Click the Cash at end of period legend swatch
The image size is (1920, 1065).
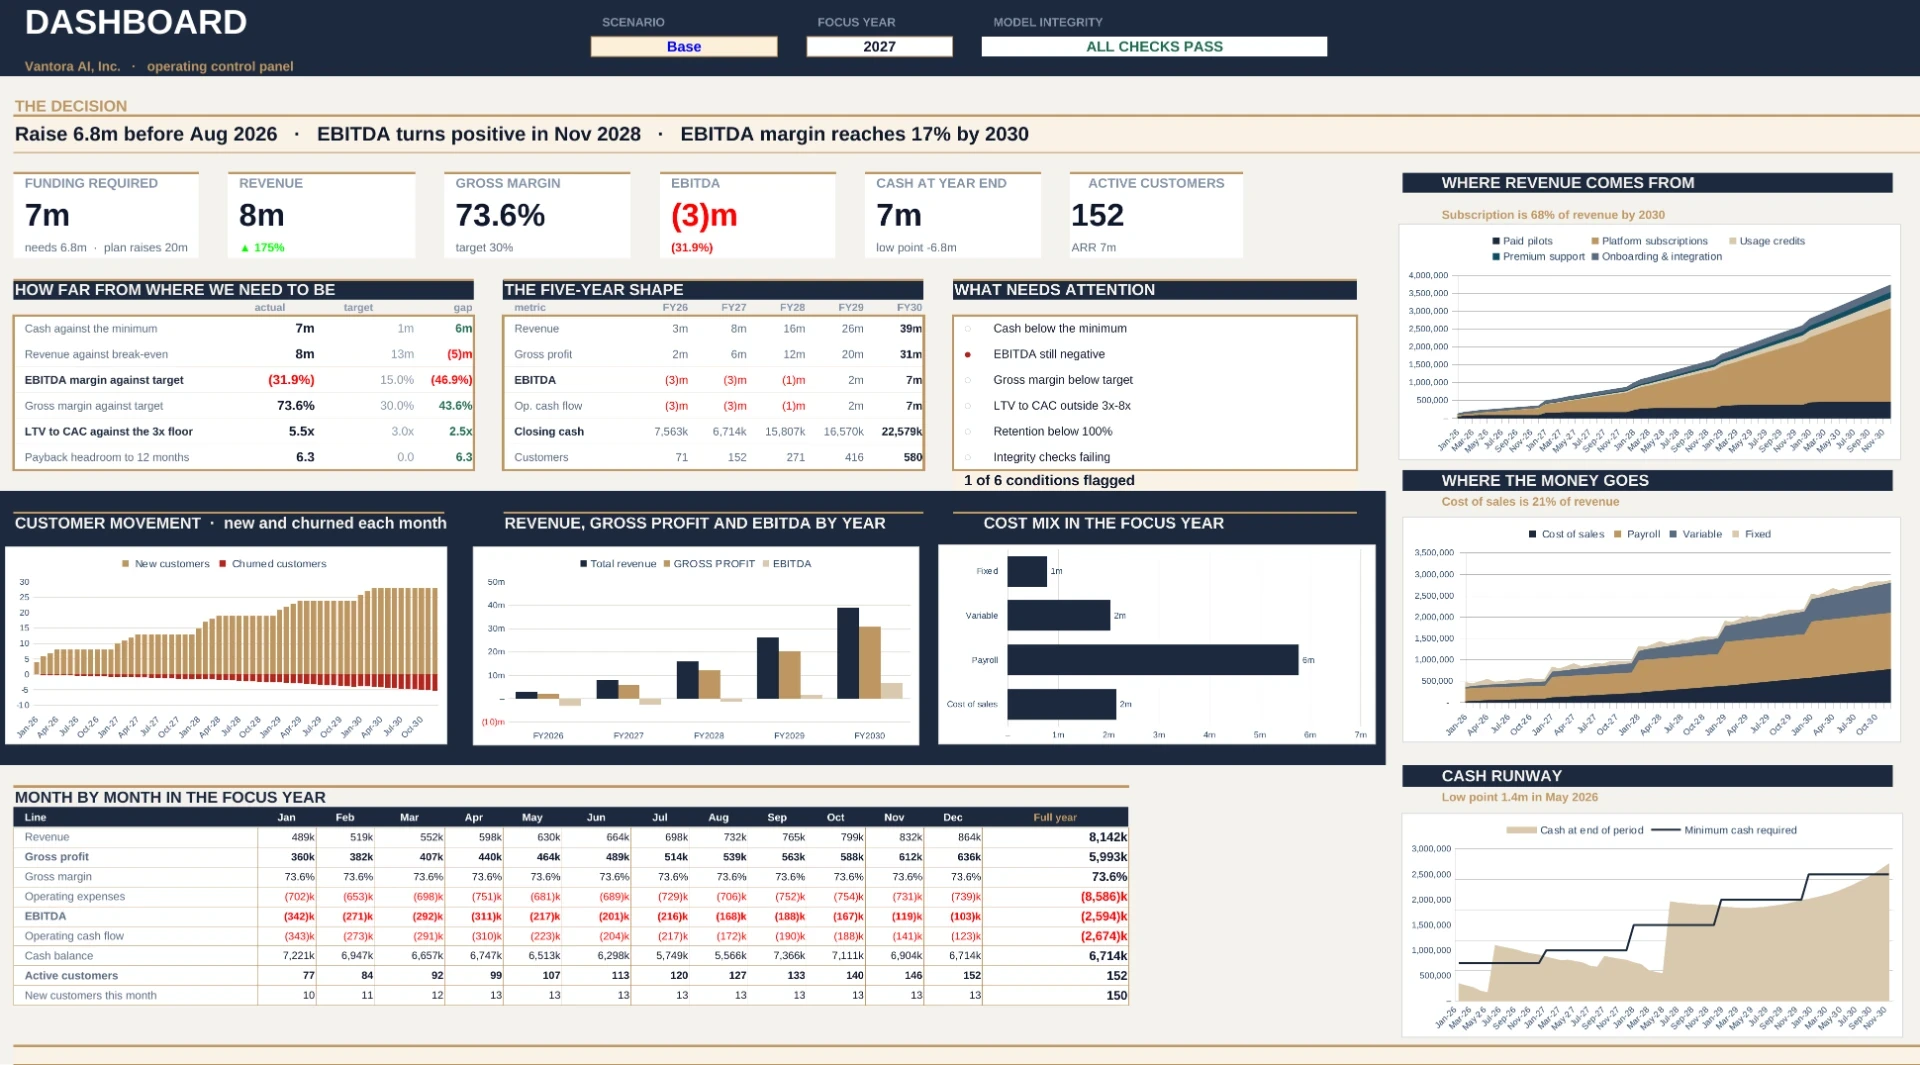1521,830
